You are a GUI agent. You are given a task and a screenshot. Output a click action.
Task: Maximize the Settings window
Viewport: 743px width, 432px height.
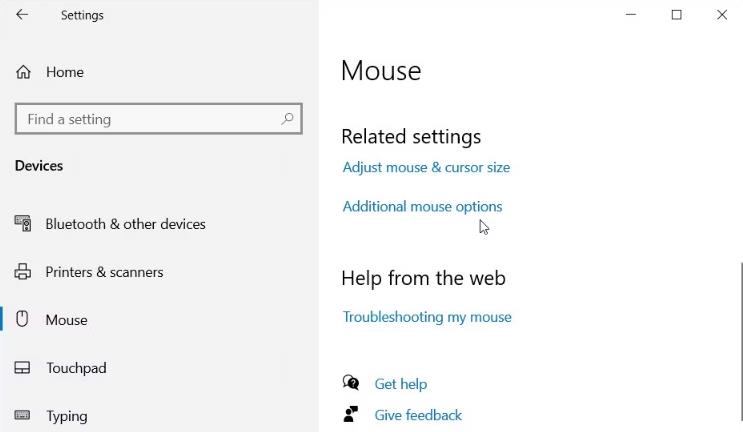pos(676,15)
